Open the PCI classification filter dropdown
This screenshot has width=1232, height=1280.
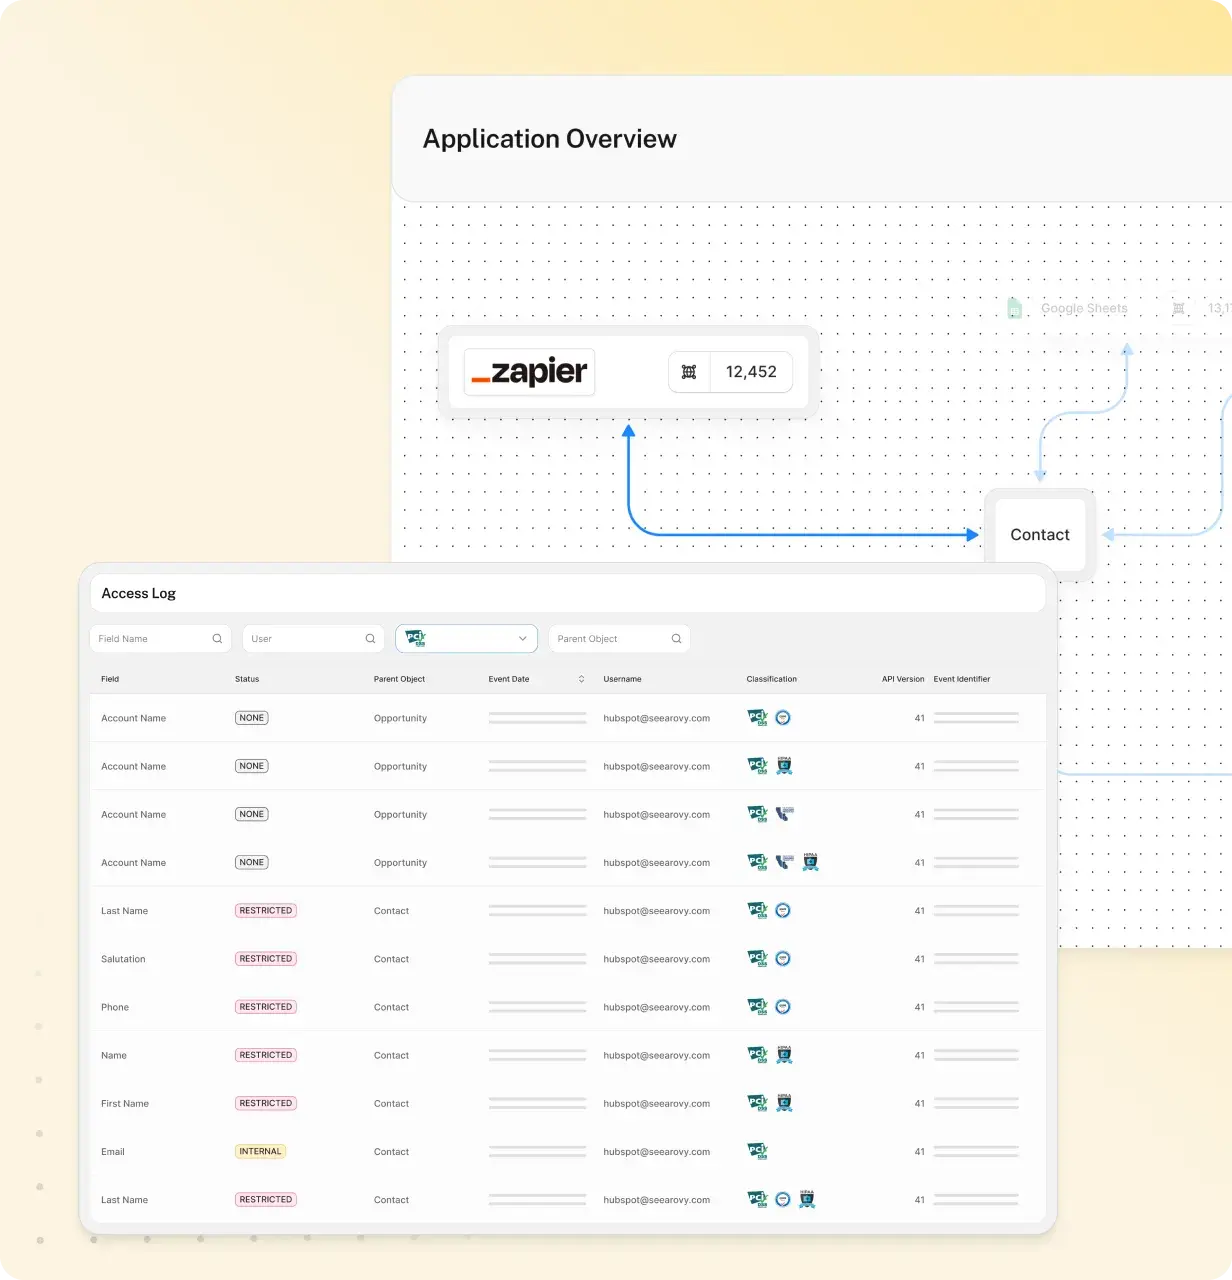tap(466, 639)
